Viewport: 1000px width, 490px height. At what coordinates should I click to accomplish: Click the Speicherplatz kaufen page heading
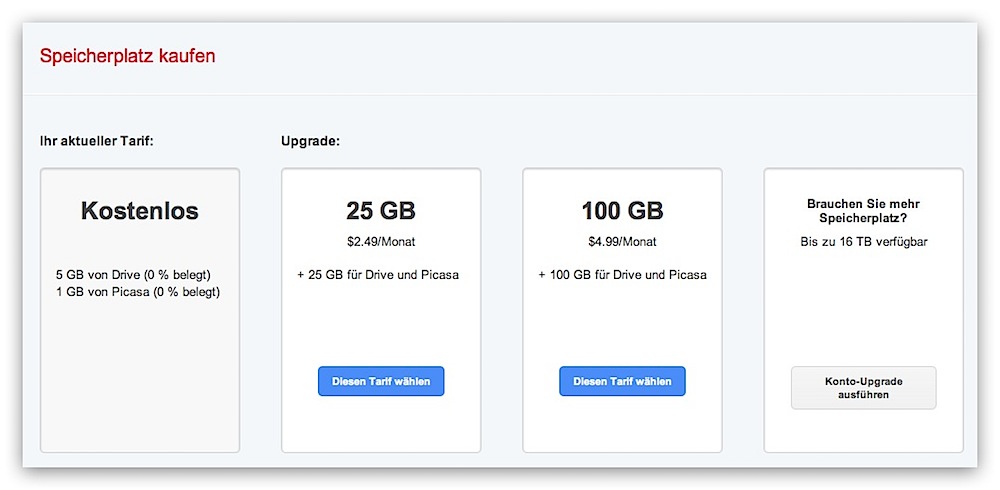(127, 56)
